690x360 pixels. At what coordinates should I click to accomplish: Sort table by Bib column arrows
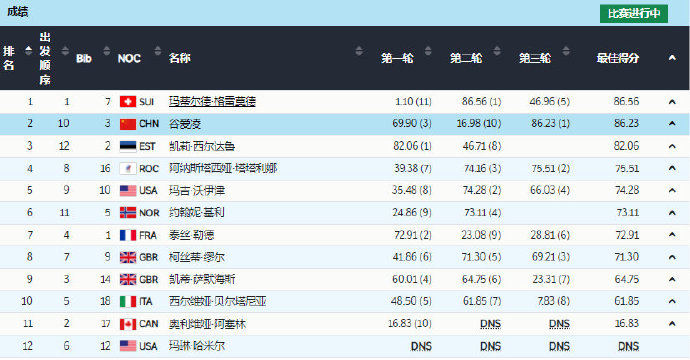tap(106, 51)
